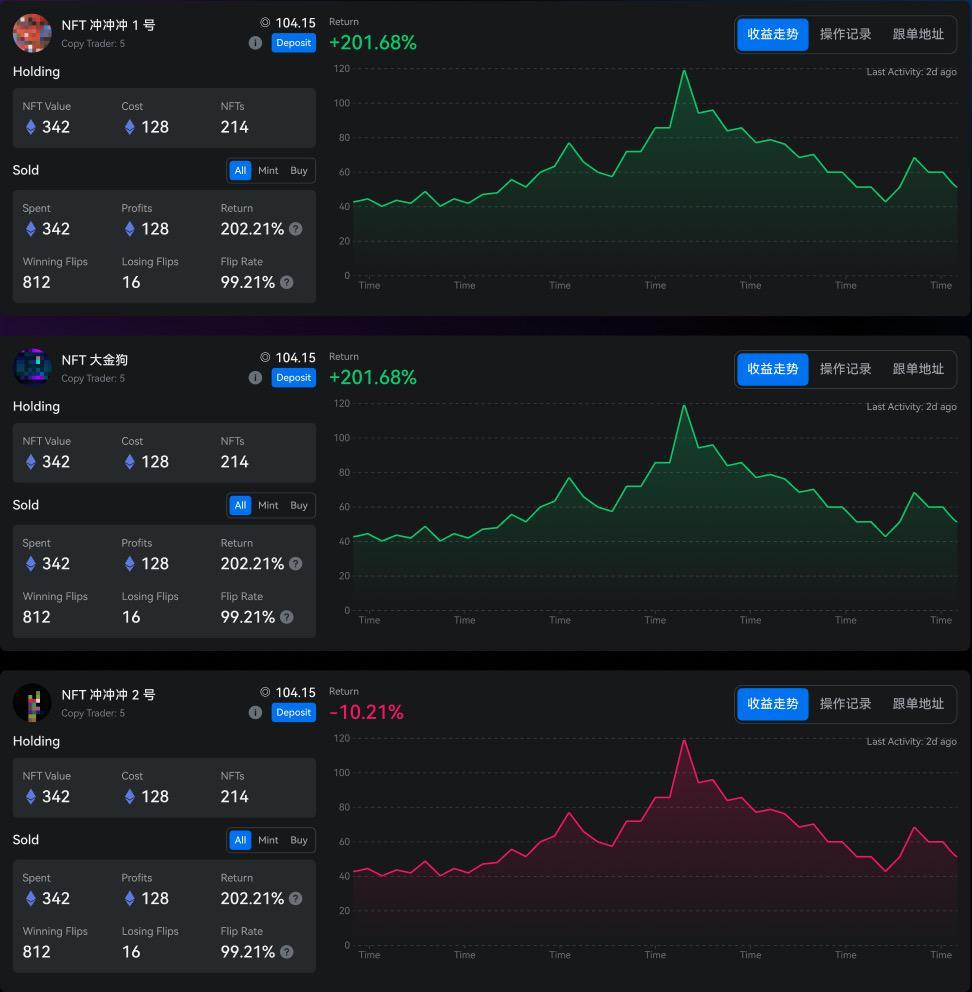Switch to 收益走势 tab for NFT 冲冲冲 2 号
This screenshot has height=992, width=972.
pyautogui.click(x=773, y=704)
